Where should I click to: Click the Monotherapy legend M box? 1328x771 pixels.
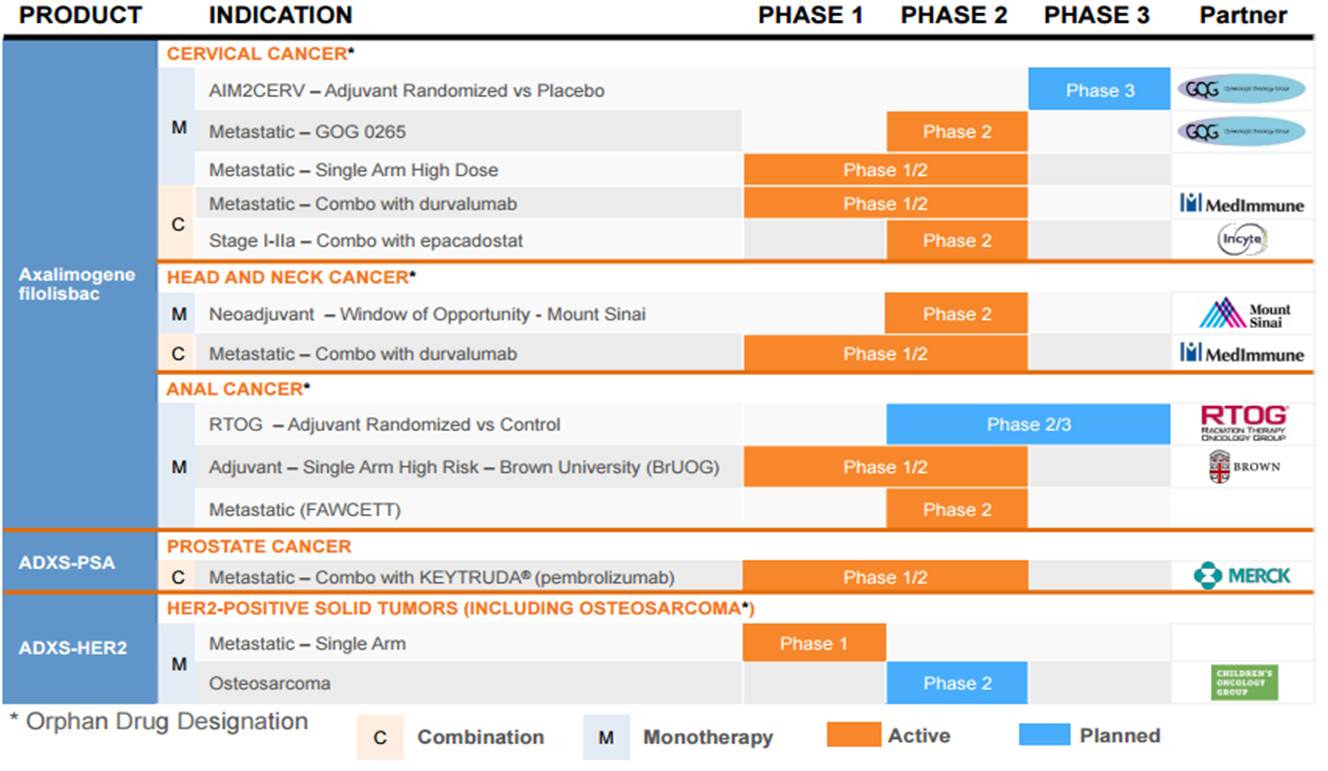coord(606,738)
